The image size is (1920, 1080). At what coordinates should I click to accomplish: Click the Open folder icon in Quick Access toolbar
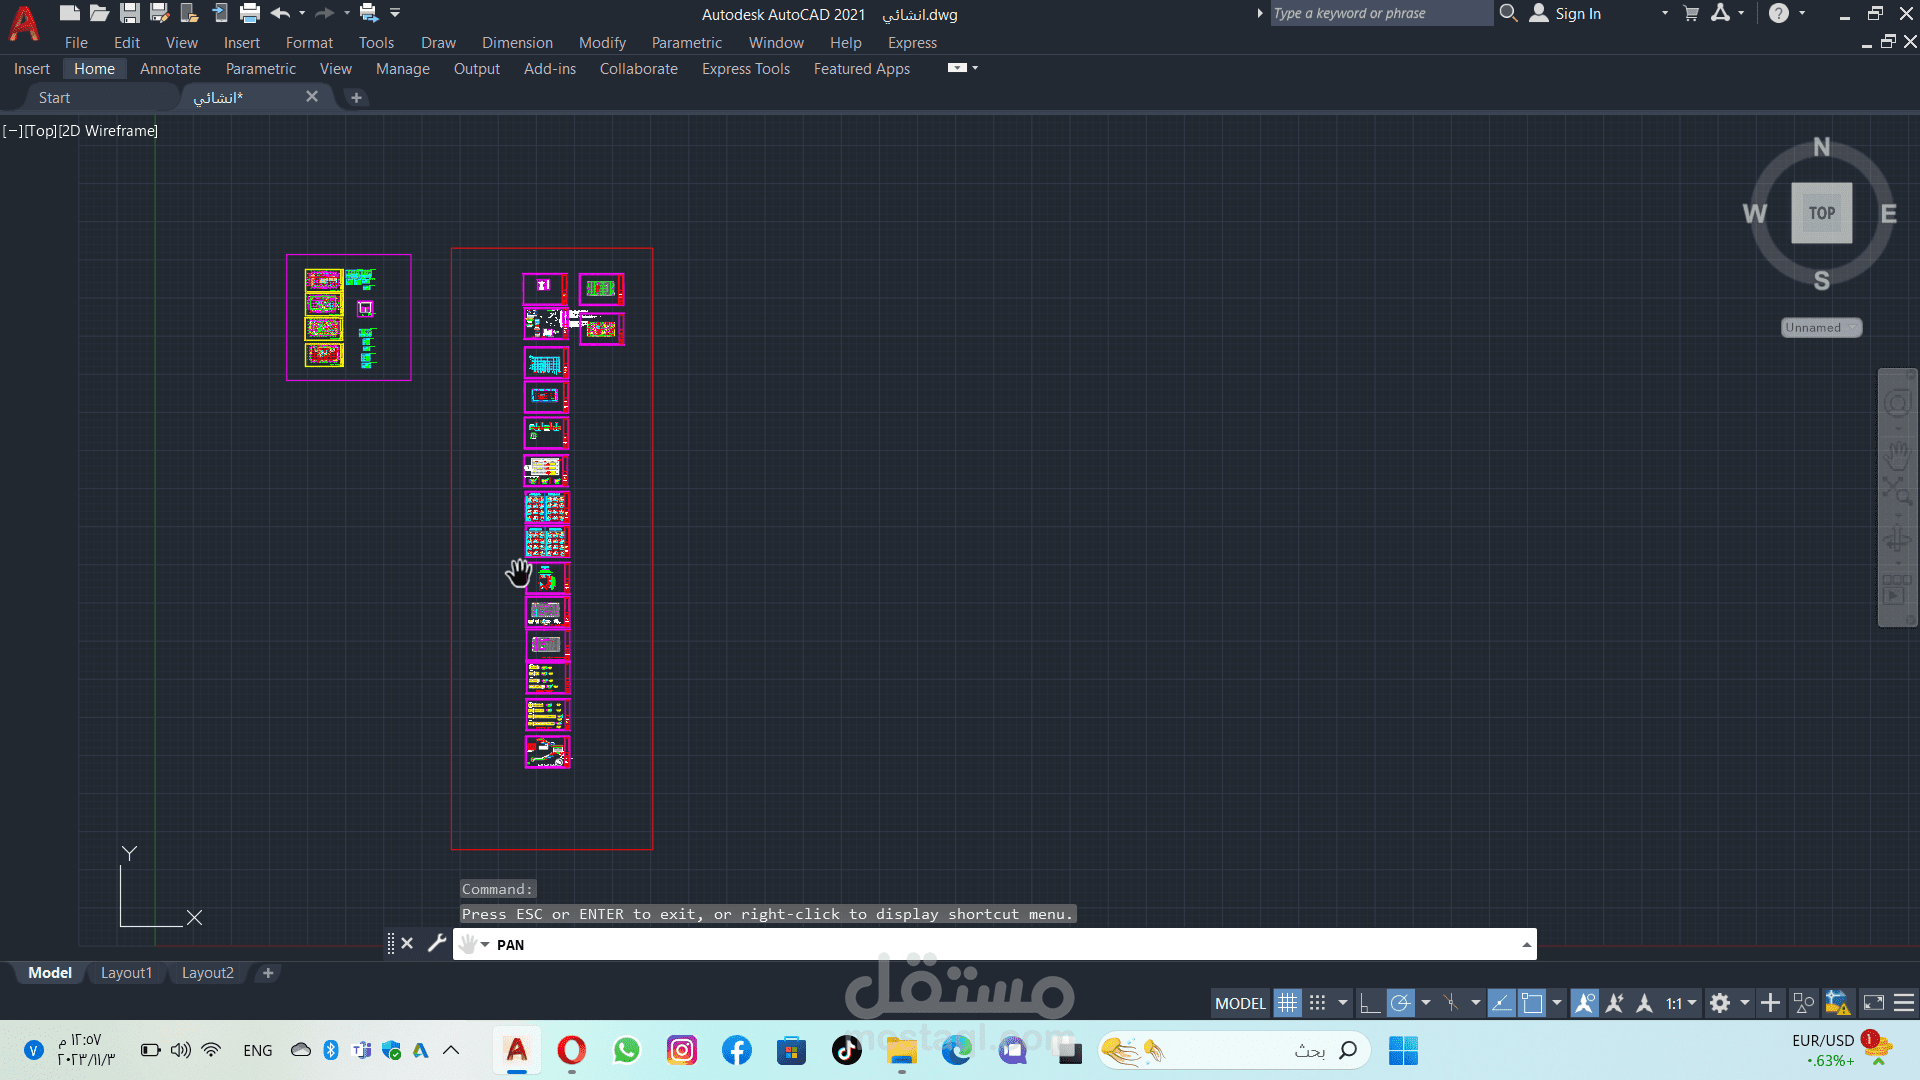pos(99,13)
